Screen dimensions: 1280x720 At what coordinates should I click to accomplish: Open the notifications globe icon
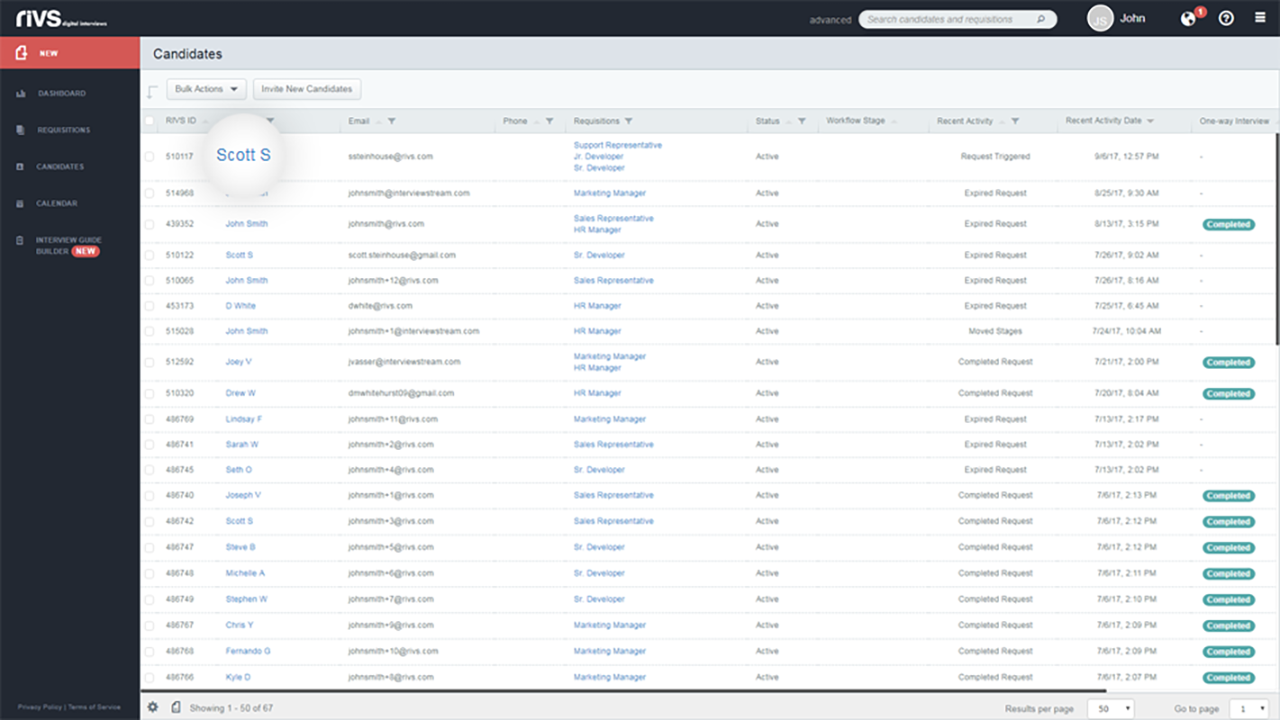tap(1188, 18)
